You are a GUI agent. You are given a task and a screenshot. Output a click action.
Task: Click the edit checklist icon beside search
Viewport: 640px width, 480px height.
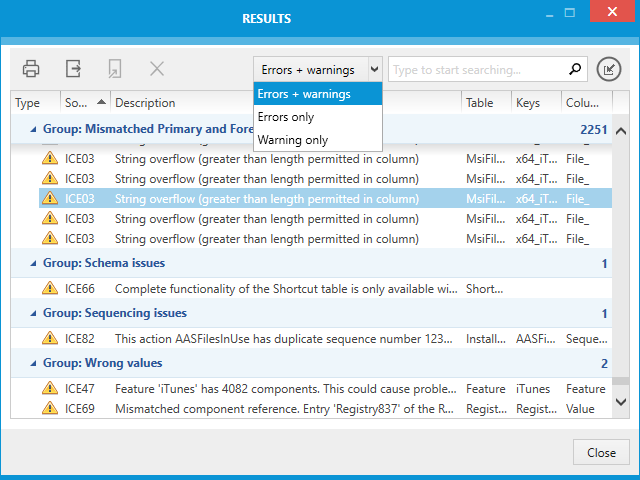[608, 69]
